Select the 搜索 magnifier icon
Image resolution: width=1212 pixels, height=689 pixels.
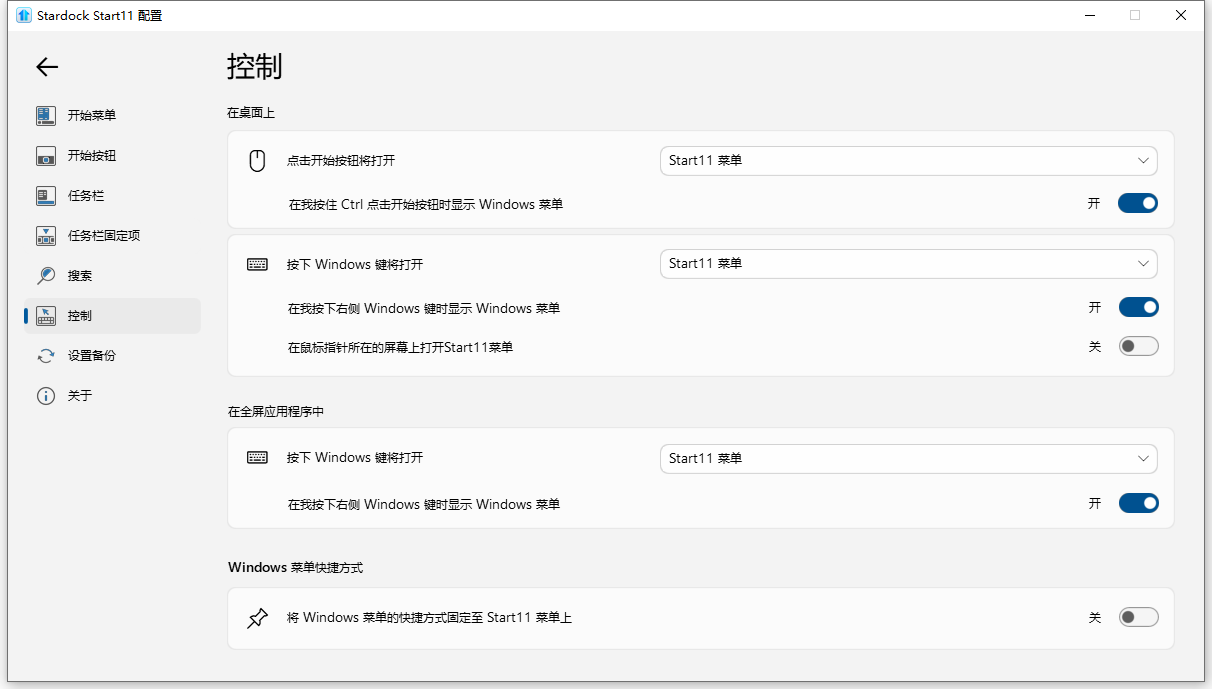click(x=46, y=275)
